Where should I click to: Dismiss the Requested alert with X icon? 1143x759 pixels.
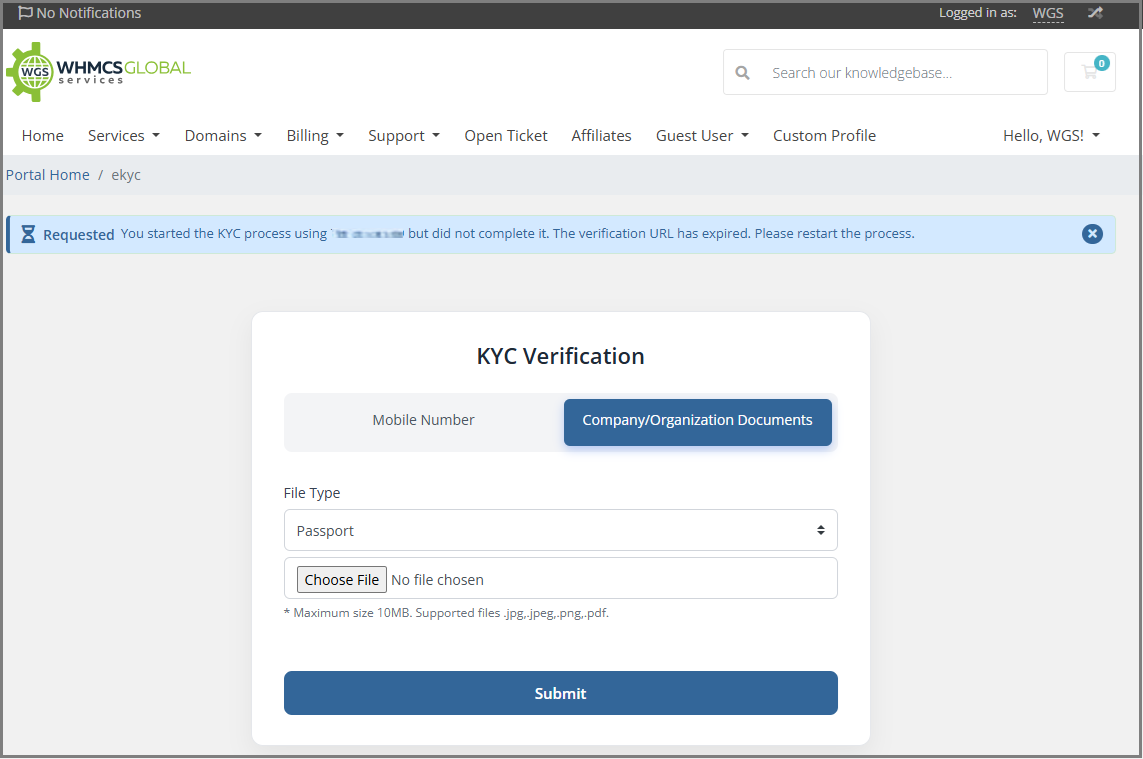[1092, 234]
